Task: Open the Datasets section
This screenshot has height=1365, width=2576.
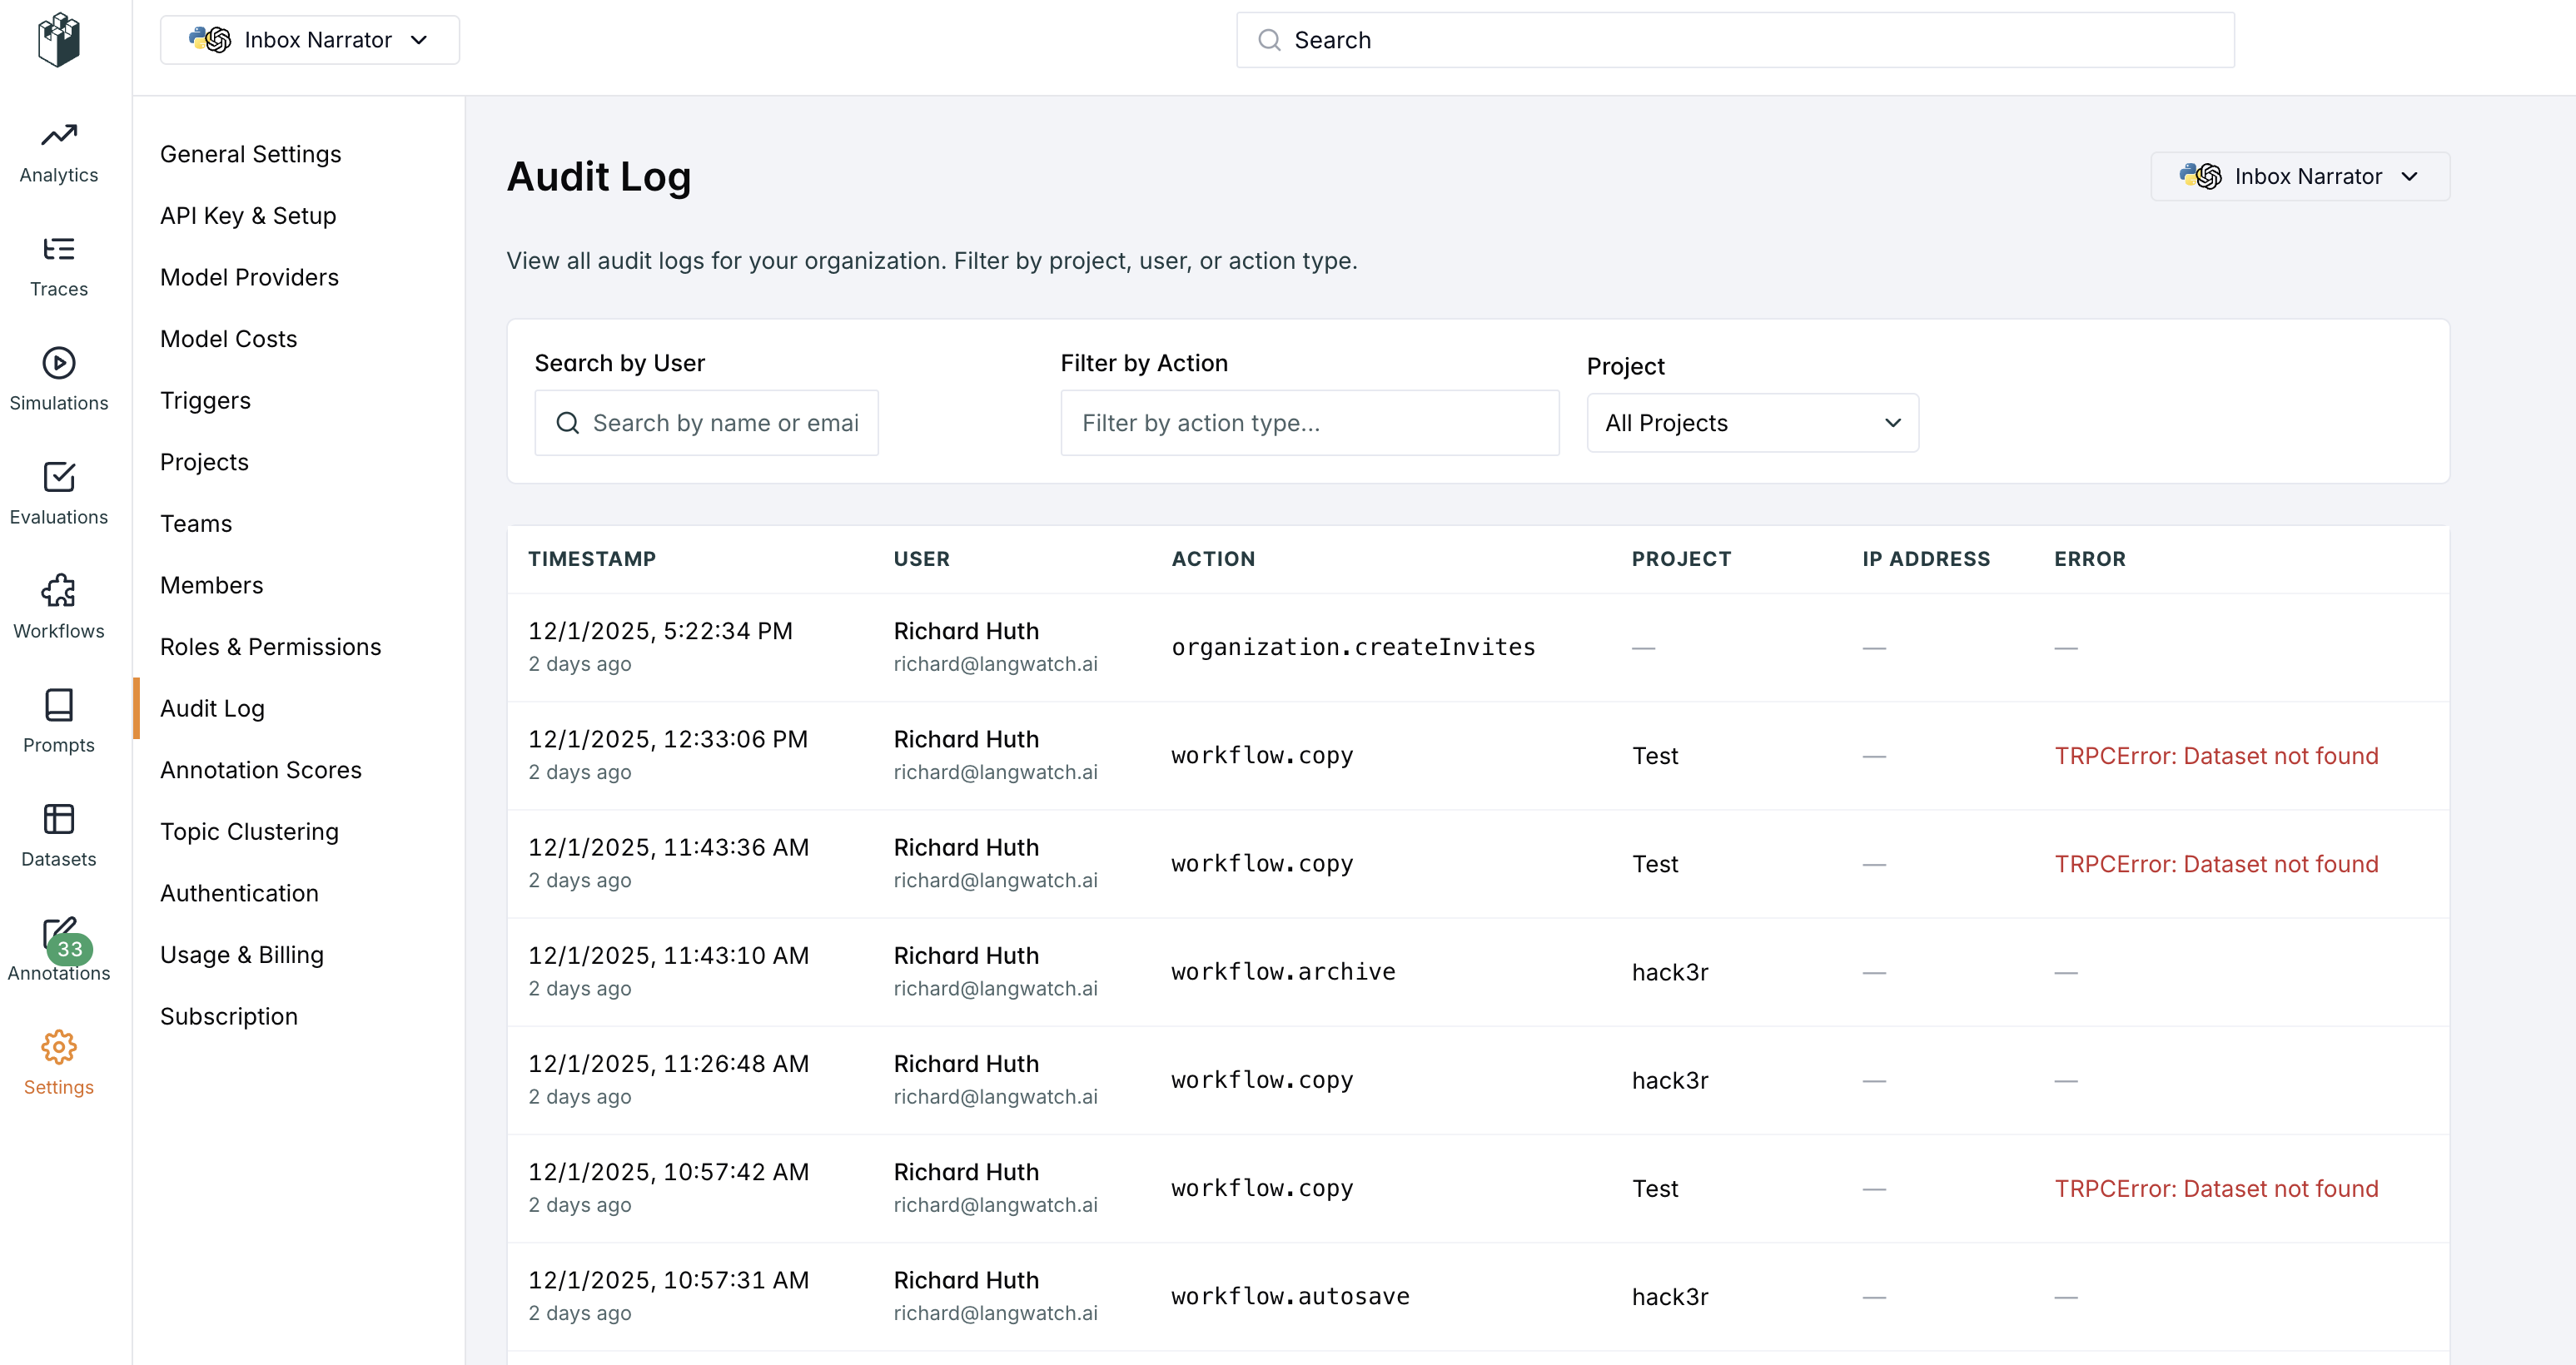Action: 58,835
